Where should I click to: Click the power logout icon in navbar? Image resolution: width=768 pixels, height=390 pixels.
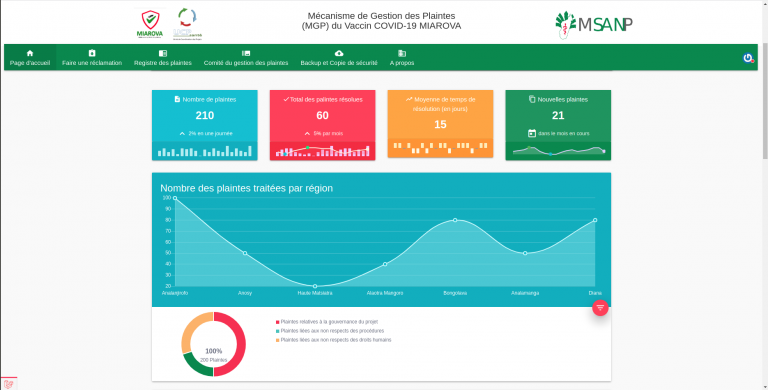point(748,58)
